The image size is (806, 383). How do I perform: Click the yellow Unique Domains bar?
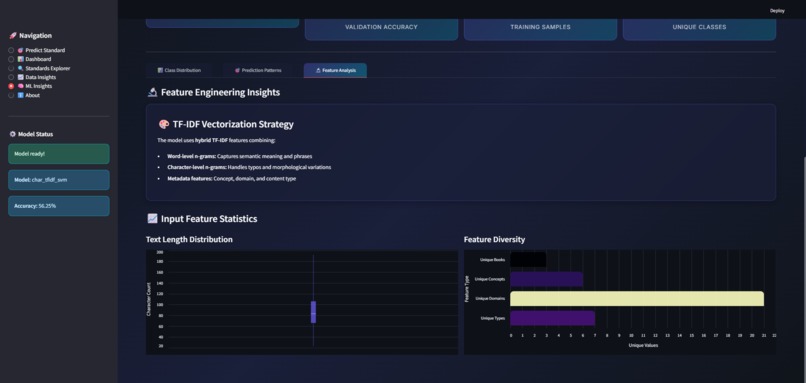point(637,299)
